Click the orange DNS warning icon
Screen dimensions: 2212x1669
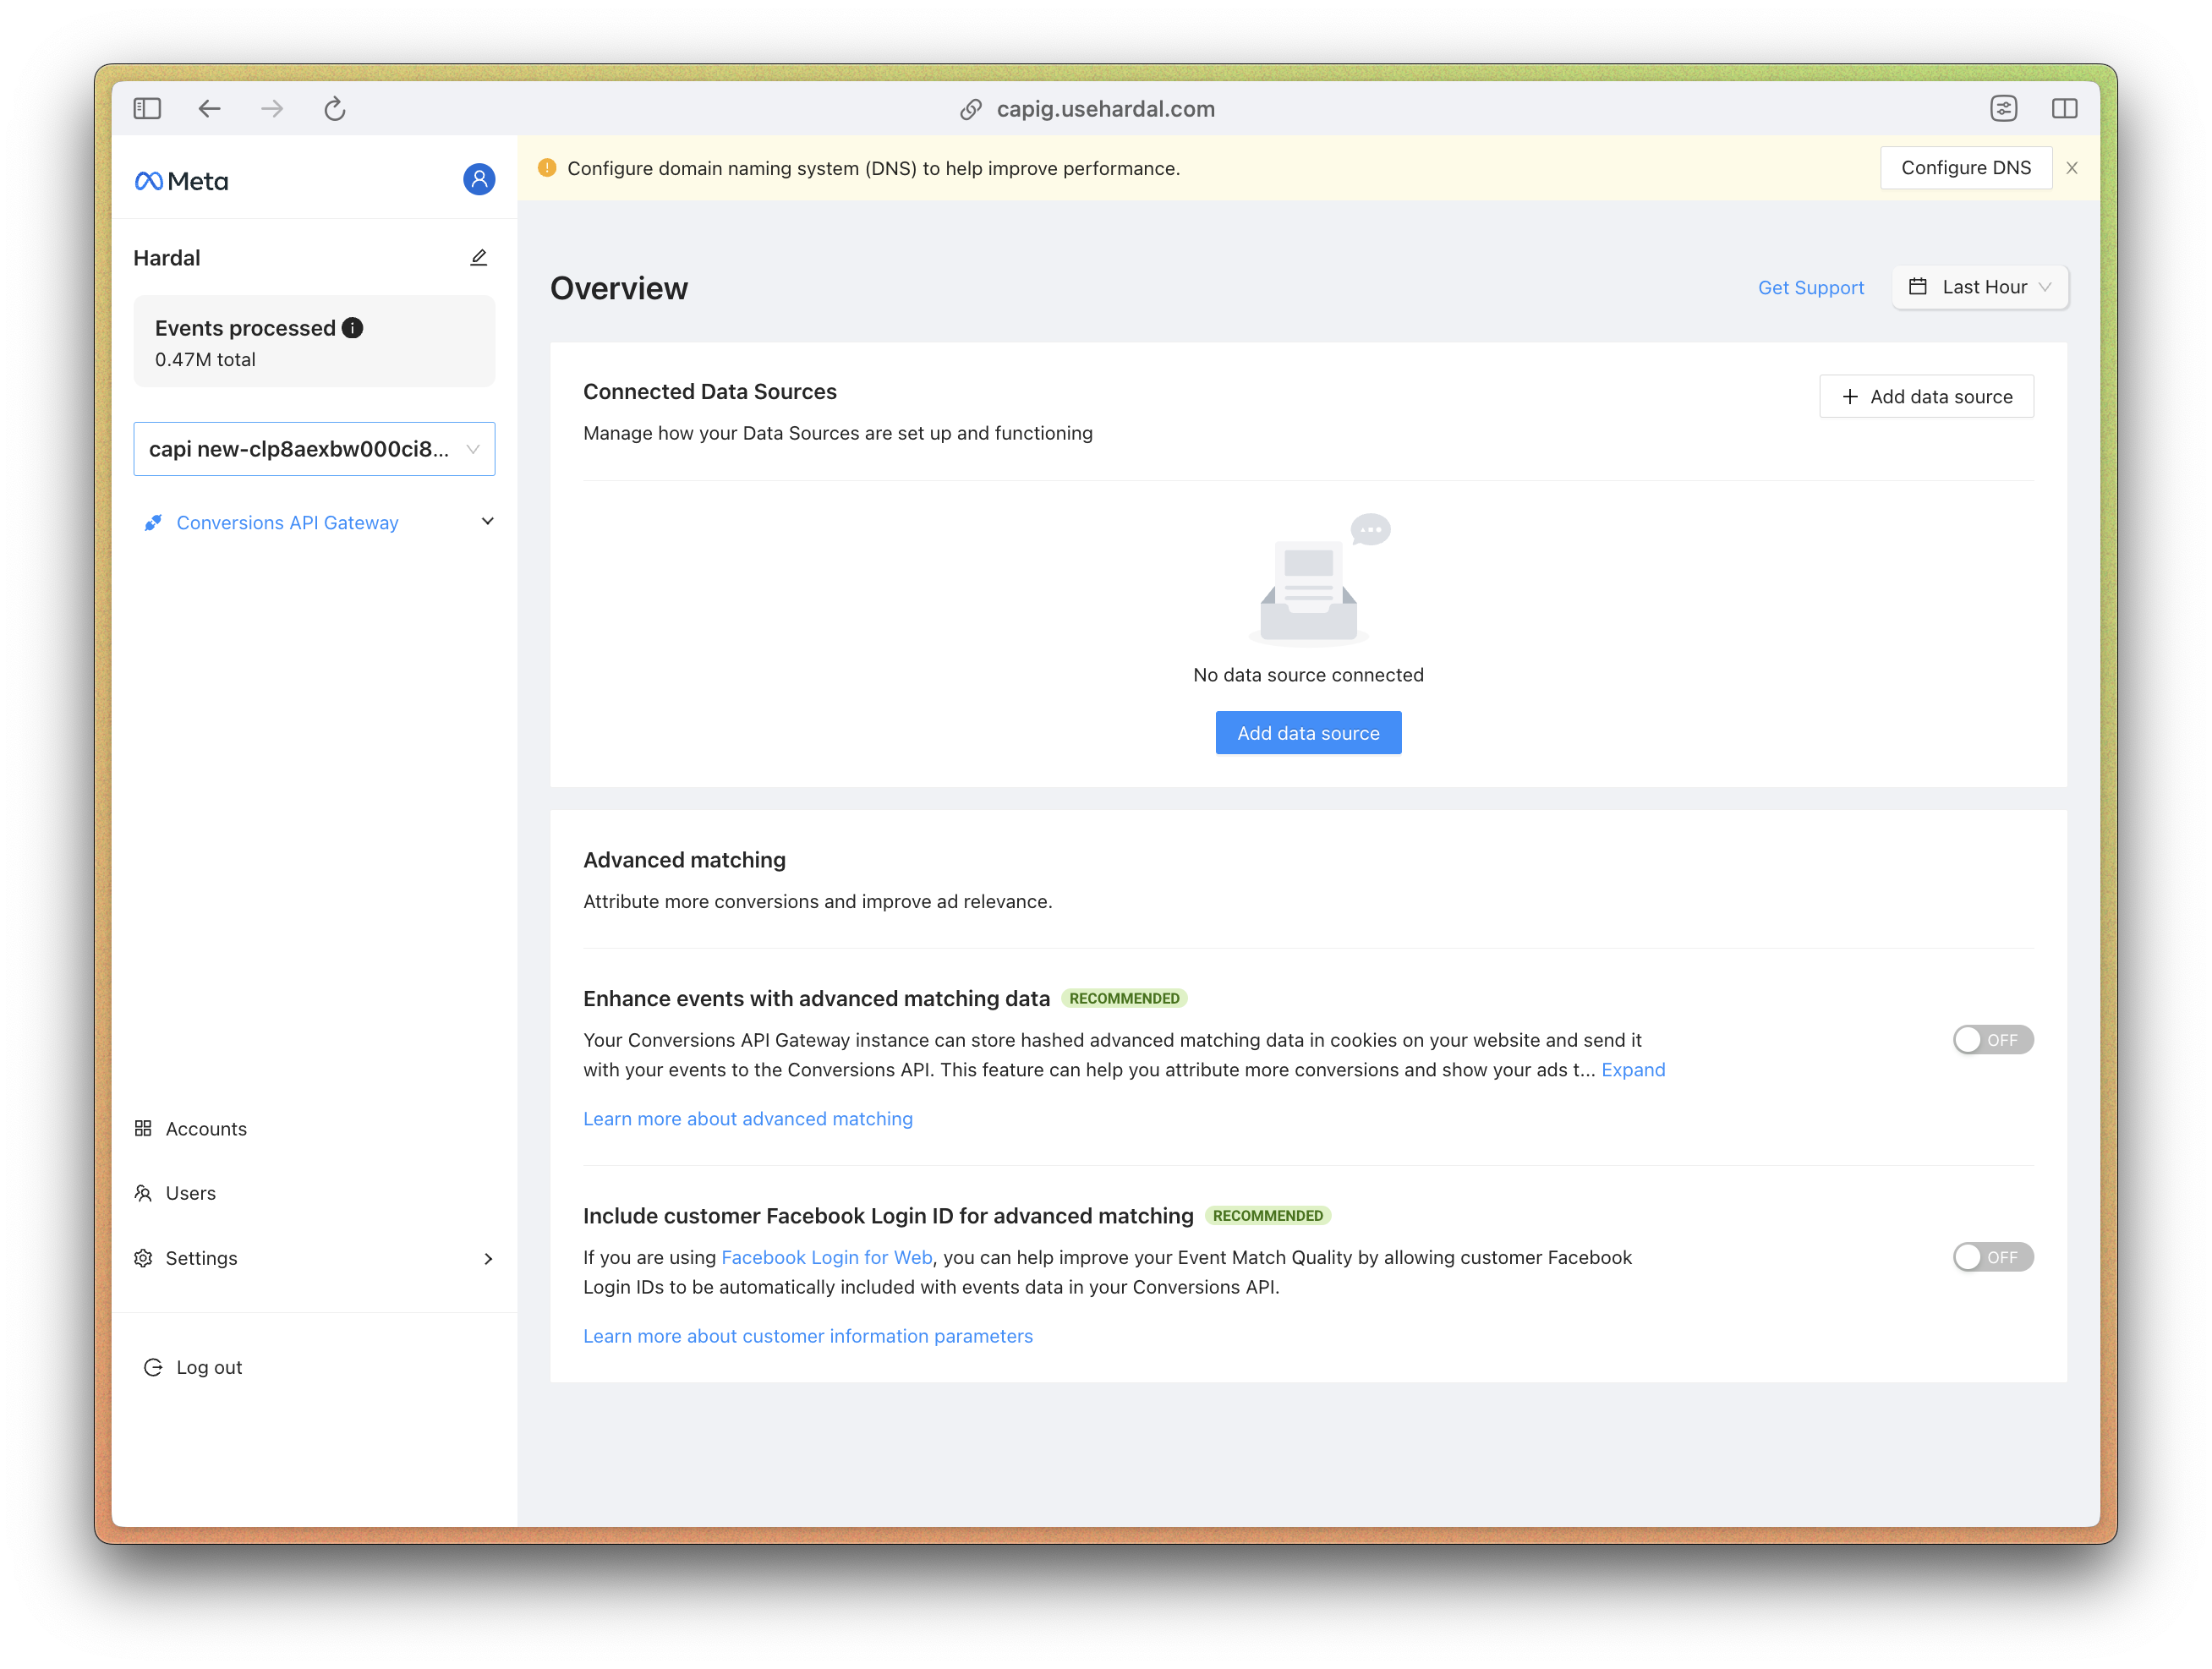click(x=547, y=168)
